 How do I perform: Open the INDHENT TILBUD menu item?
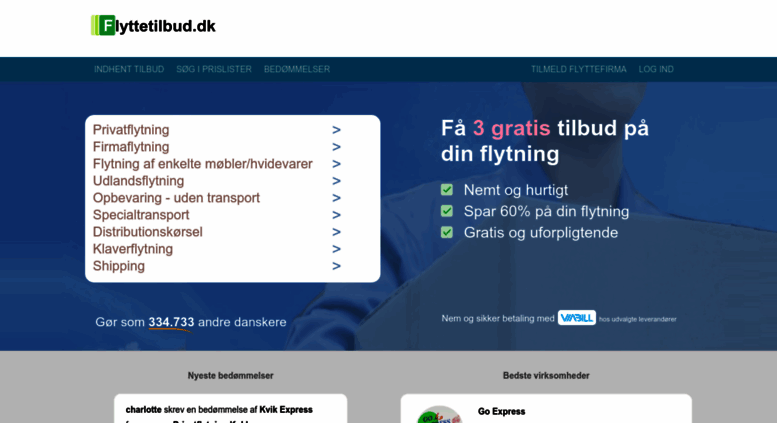click(x=129, y=69)
